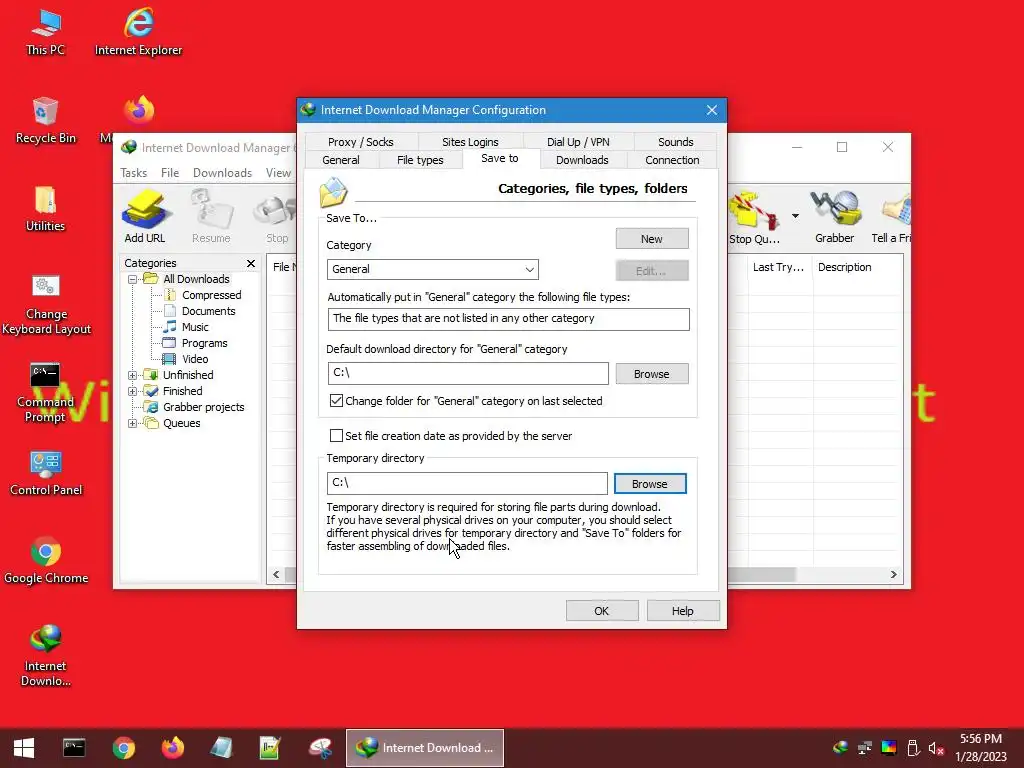Click the muted volume tray icon

pos(936,748)
